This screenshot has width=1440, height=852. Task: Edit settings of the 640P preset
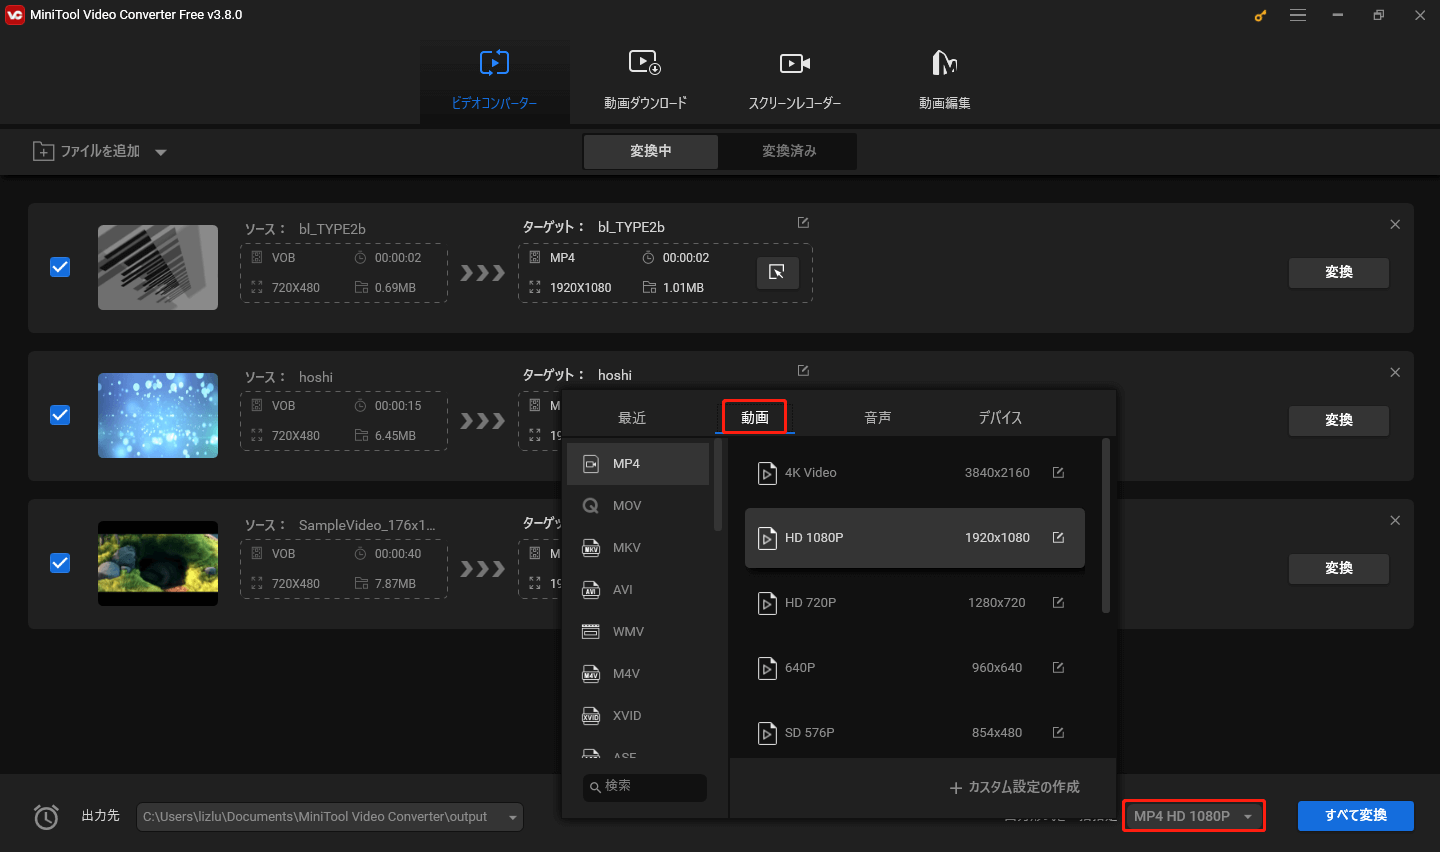(1058, 667)
